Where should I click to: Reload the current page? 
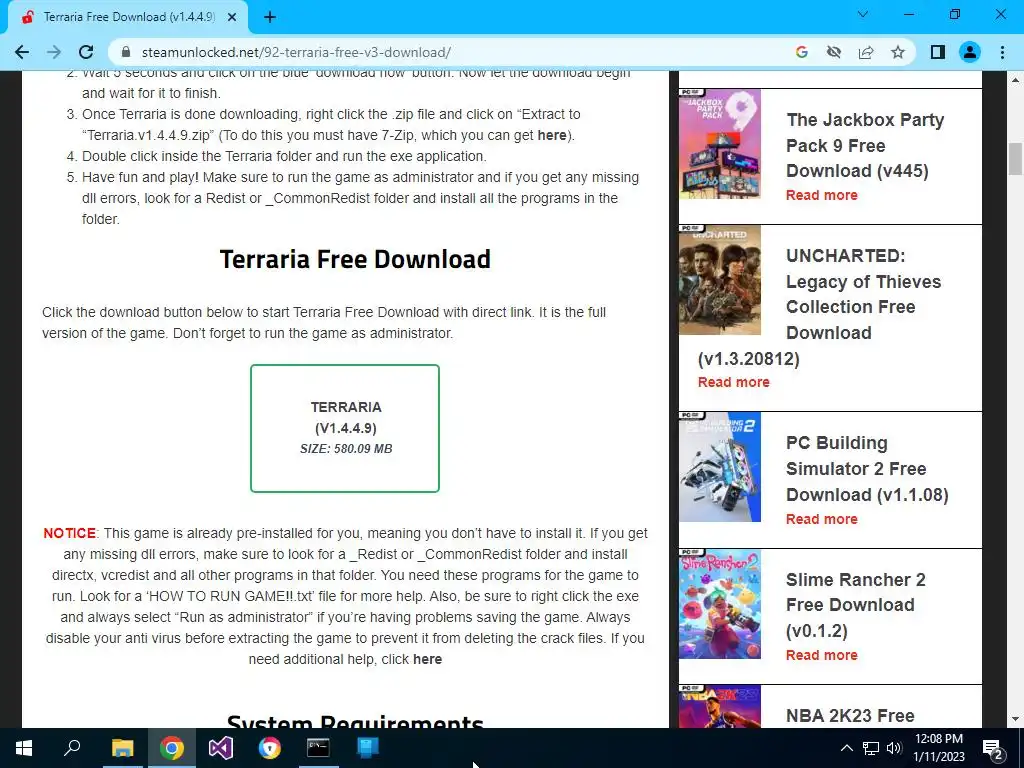86,52
